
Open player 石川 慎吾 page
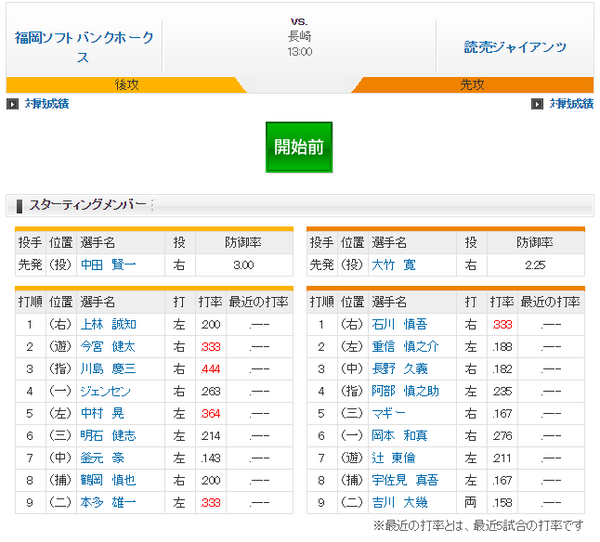point(399,325)
